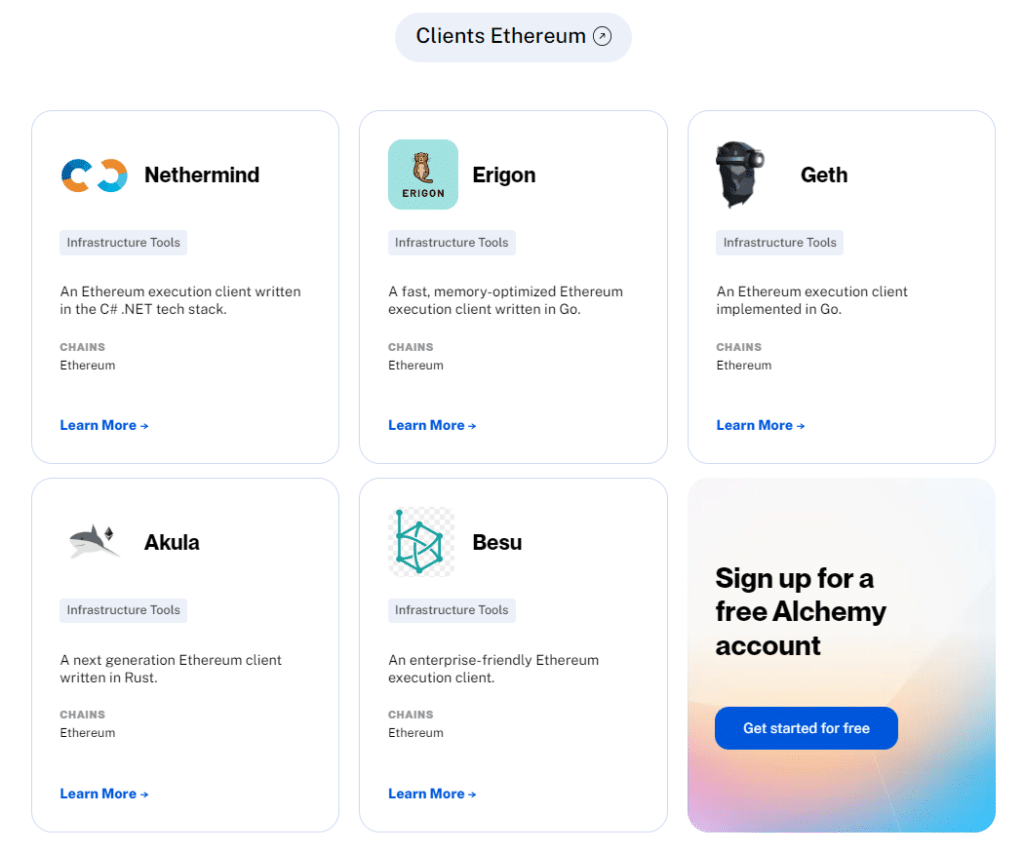Click the arrow icon beside Clients Ethereum
Screen dimensions: 1024x852
(x=602, y=36)
